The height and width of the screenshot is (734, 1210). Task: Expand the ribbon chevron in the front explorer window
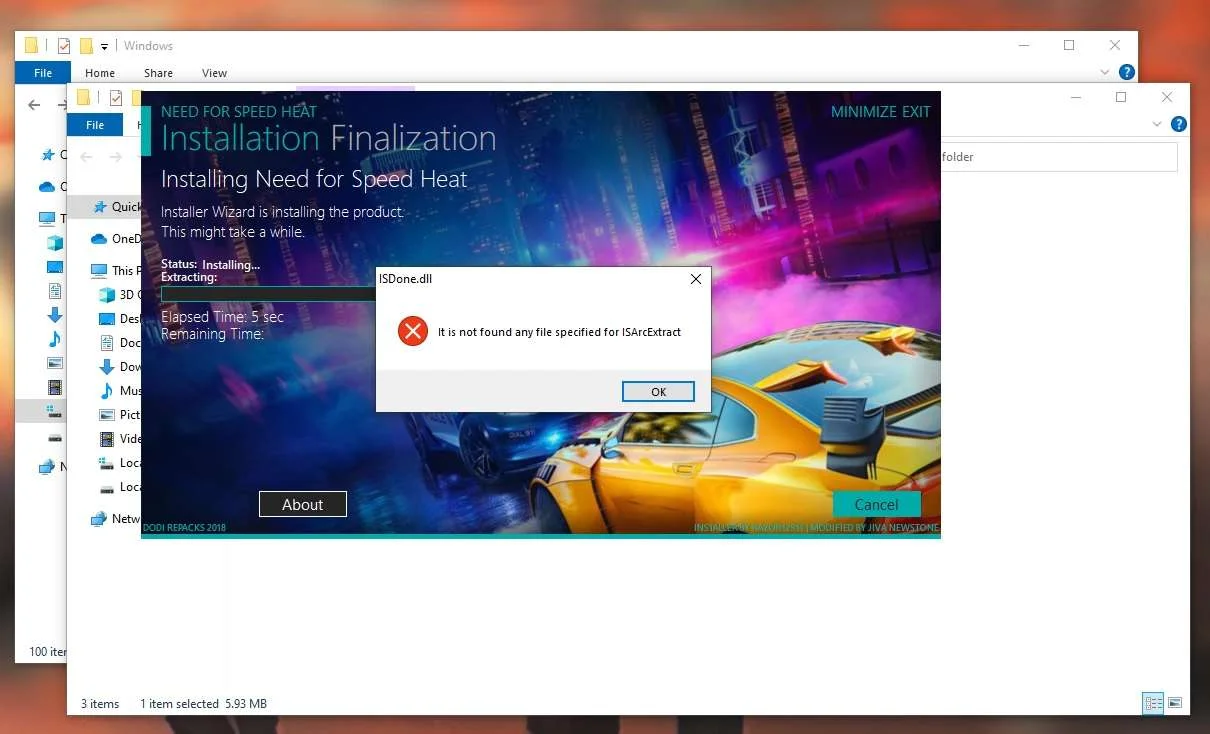1157,124
